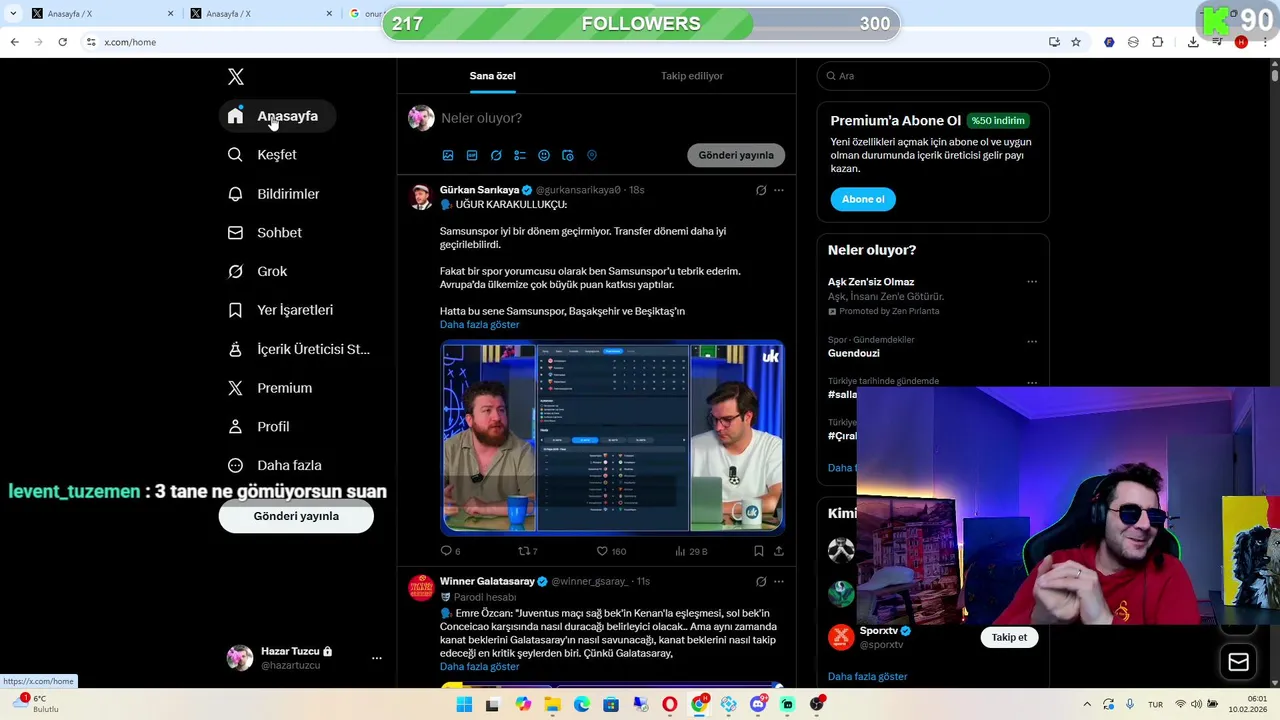Reply to Gürkan Sarıkaya post

pos(450,551)
